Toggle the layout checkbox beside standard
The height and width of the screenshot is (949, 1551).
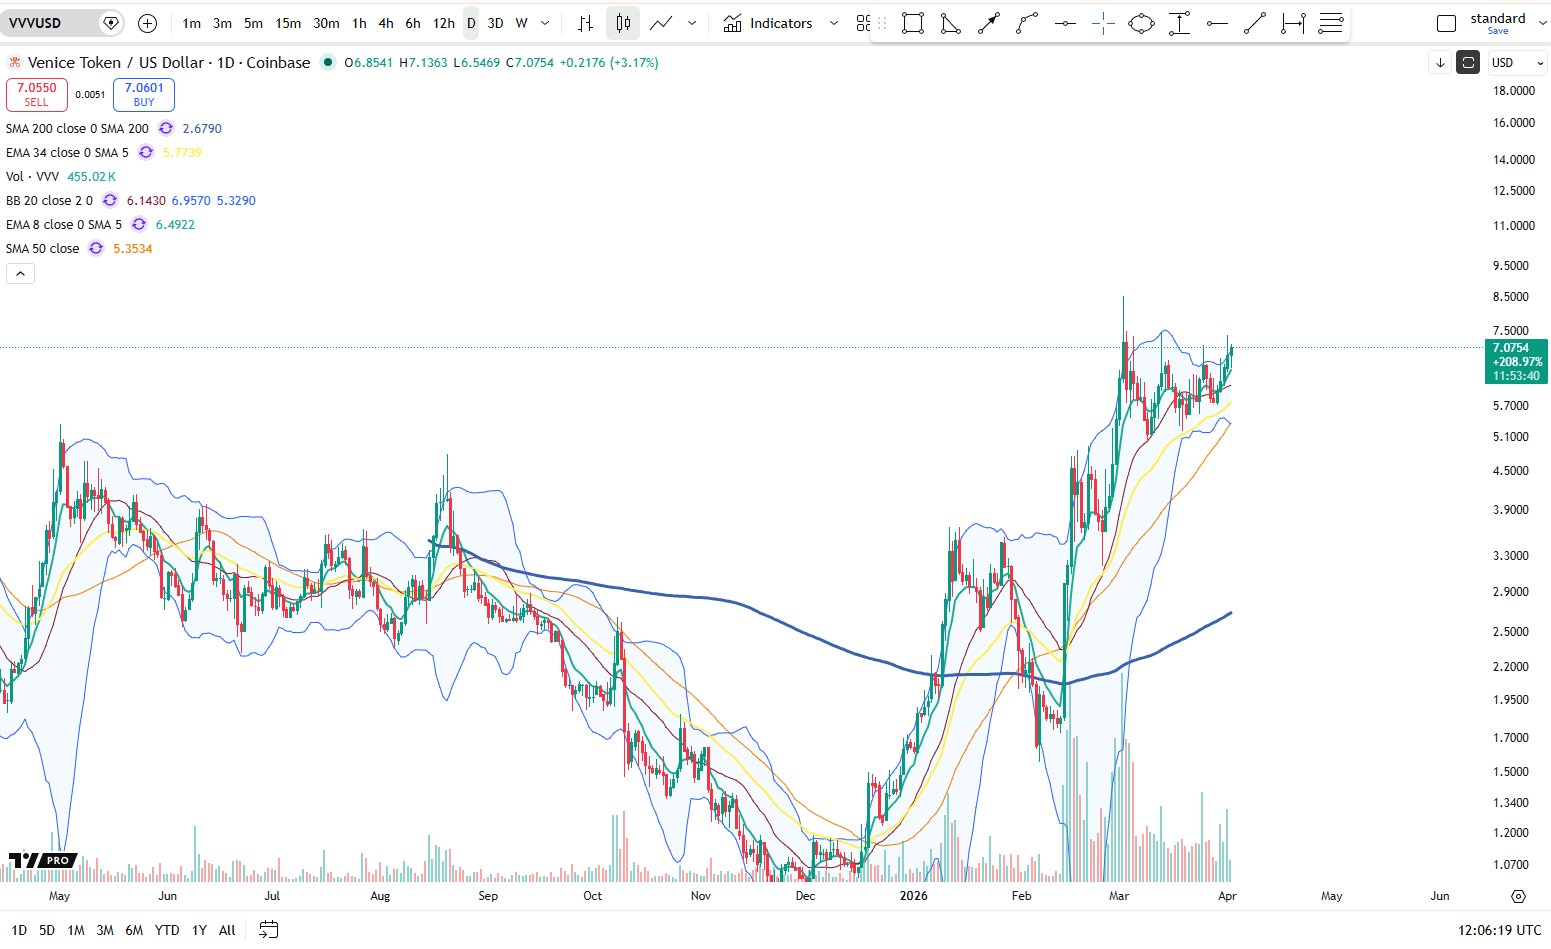1446,24
